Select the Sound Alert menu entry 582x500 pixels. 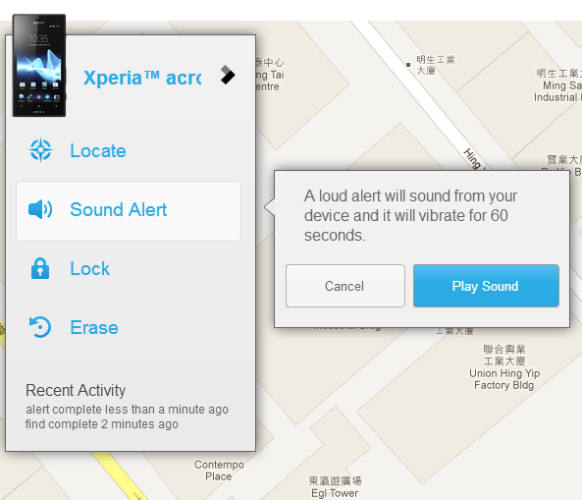tap(128, 211)
